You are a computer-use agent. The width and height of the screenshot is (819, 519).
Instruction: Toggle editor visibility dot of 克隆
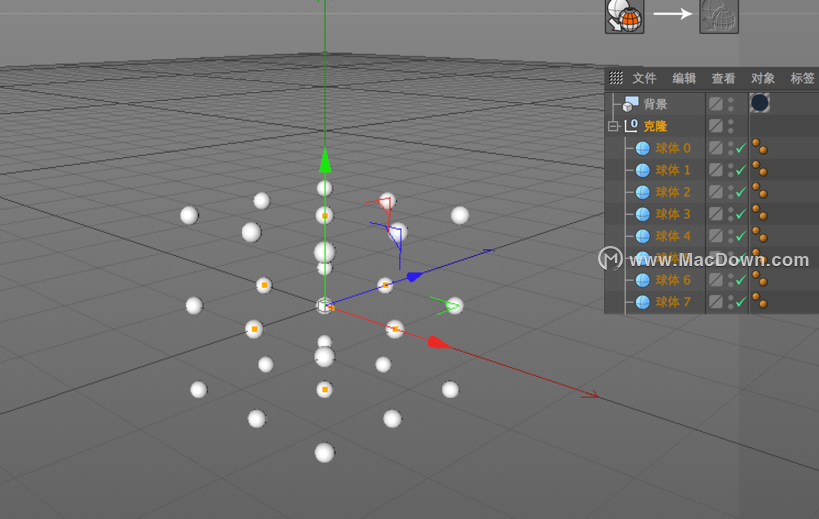tap(731, 122)
